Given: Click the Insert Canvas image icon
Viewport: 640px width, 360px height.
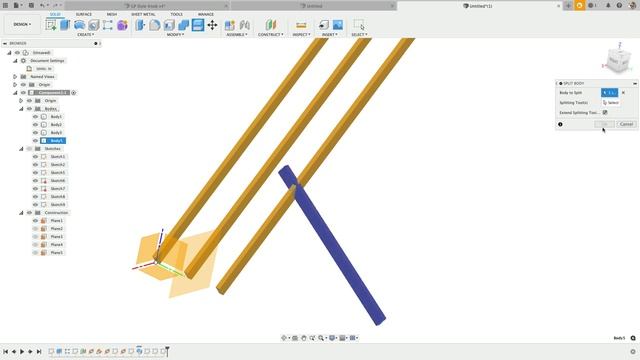Looking at the screenshot, I should pos(338,25).
